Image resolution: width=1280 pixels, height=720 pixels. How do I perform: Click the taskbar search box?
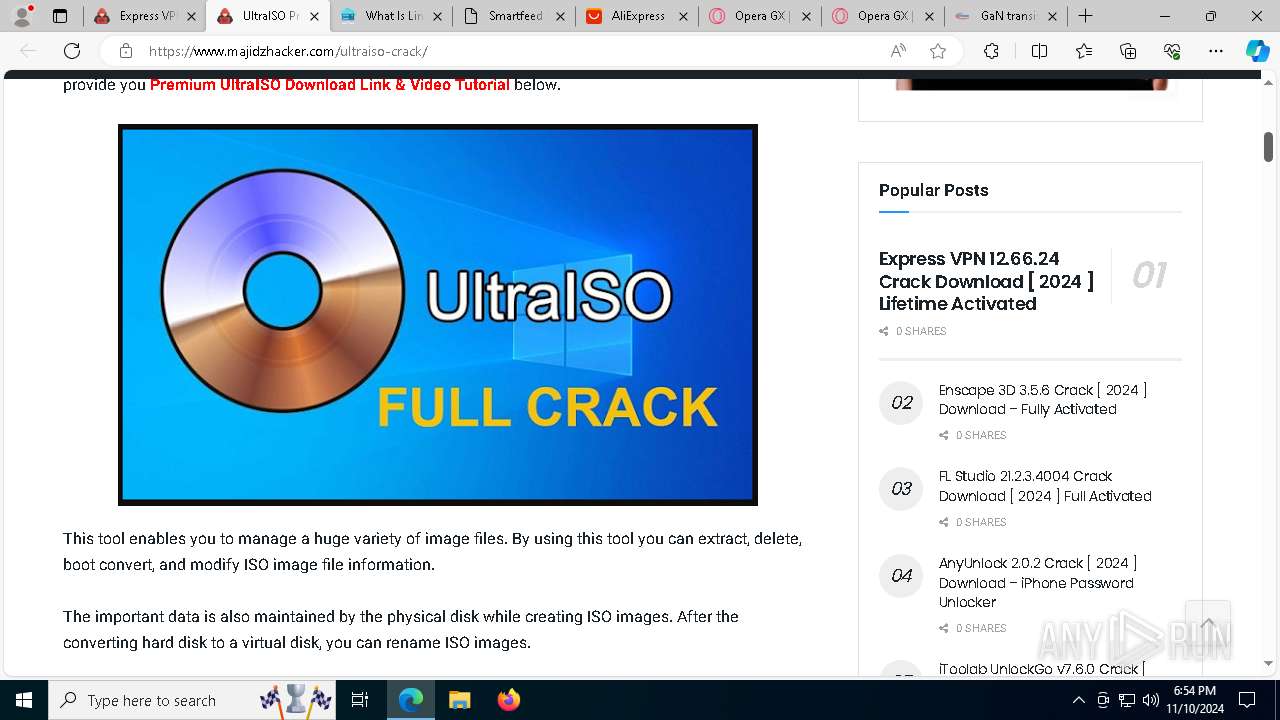tap(192, 700)
